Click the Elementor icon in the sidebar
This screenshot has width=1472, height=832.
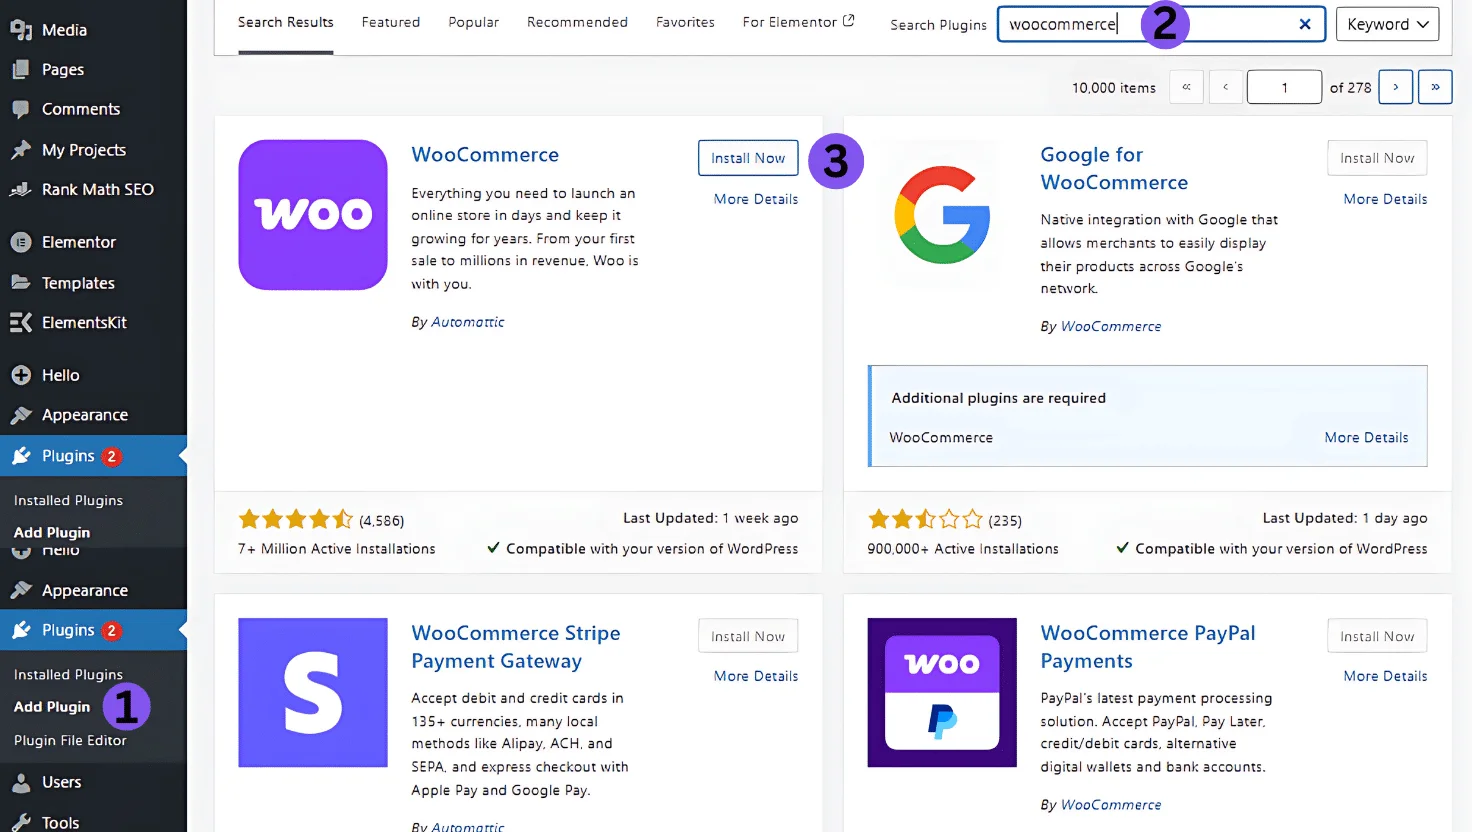coord(21,242)
